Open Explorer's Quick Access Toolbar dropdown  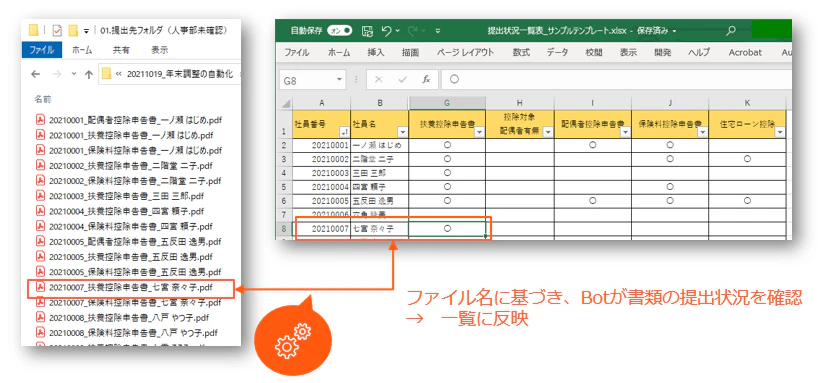click(x=86, y=31)
